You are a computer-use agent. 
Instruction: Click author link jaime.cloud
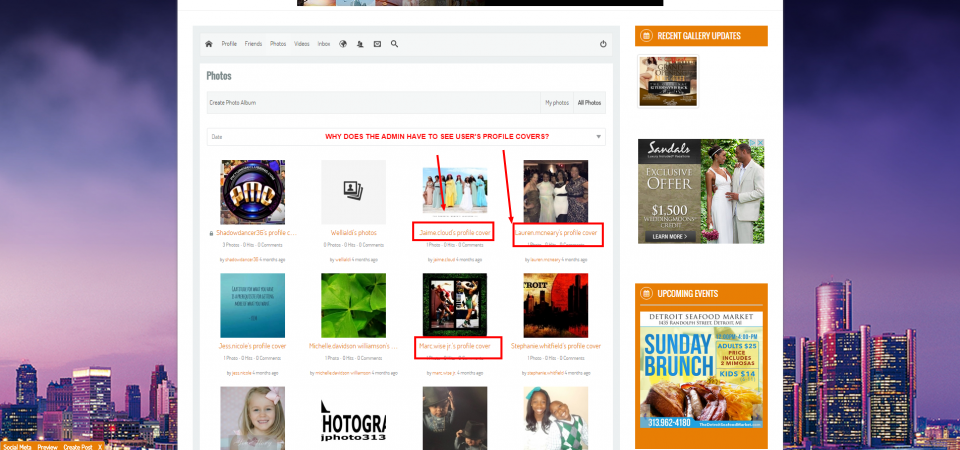click(x=444, y=260)
